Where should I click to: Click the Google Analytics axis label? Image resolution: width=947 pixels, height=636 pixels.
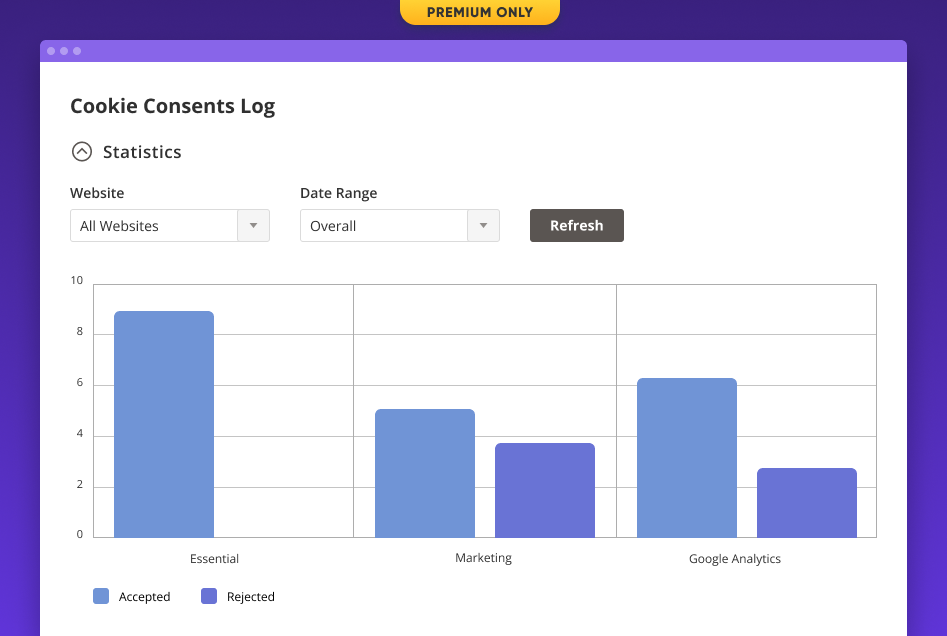coord(734,558)
